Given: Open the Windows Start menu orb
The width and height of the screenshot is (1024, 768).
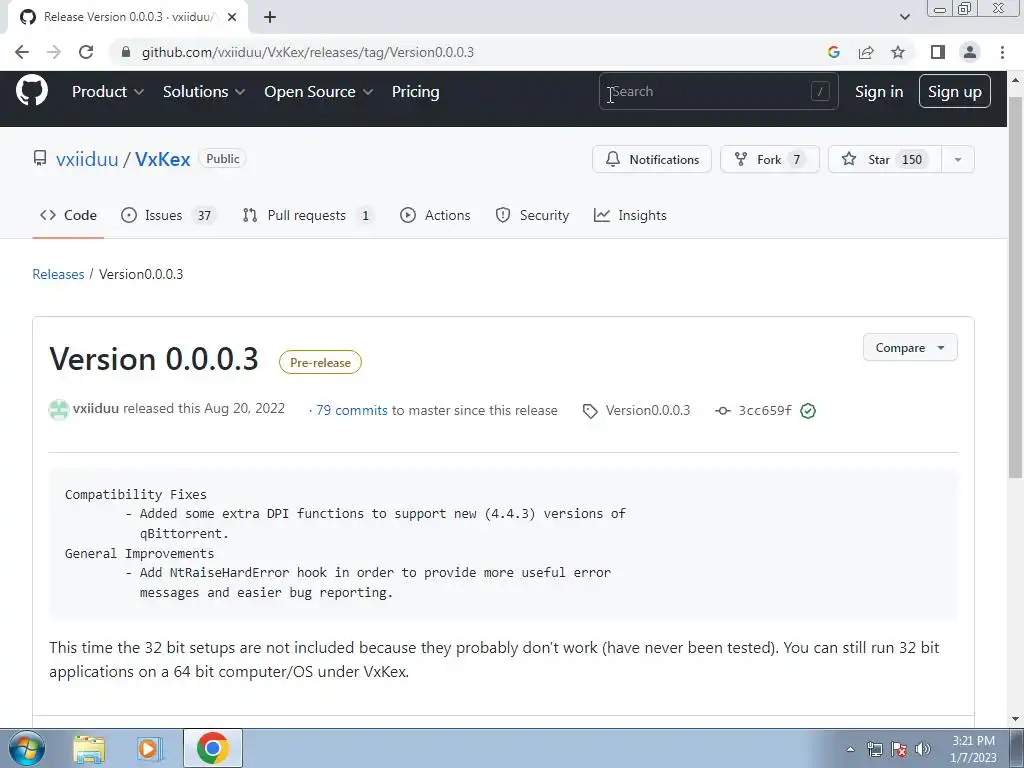Looking at the screenshot, I should (x=27, y=748).
